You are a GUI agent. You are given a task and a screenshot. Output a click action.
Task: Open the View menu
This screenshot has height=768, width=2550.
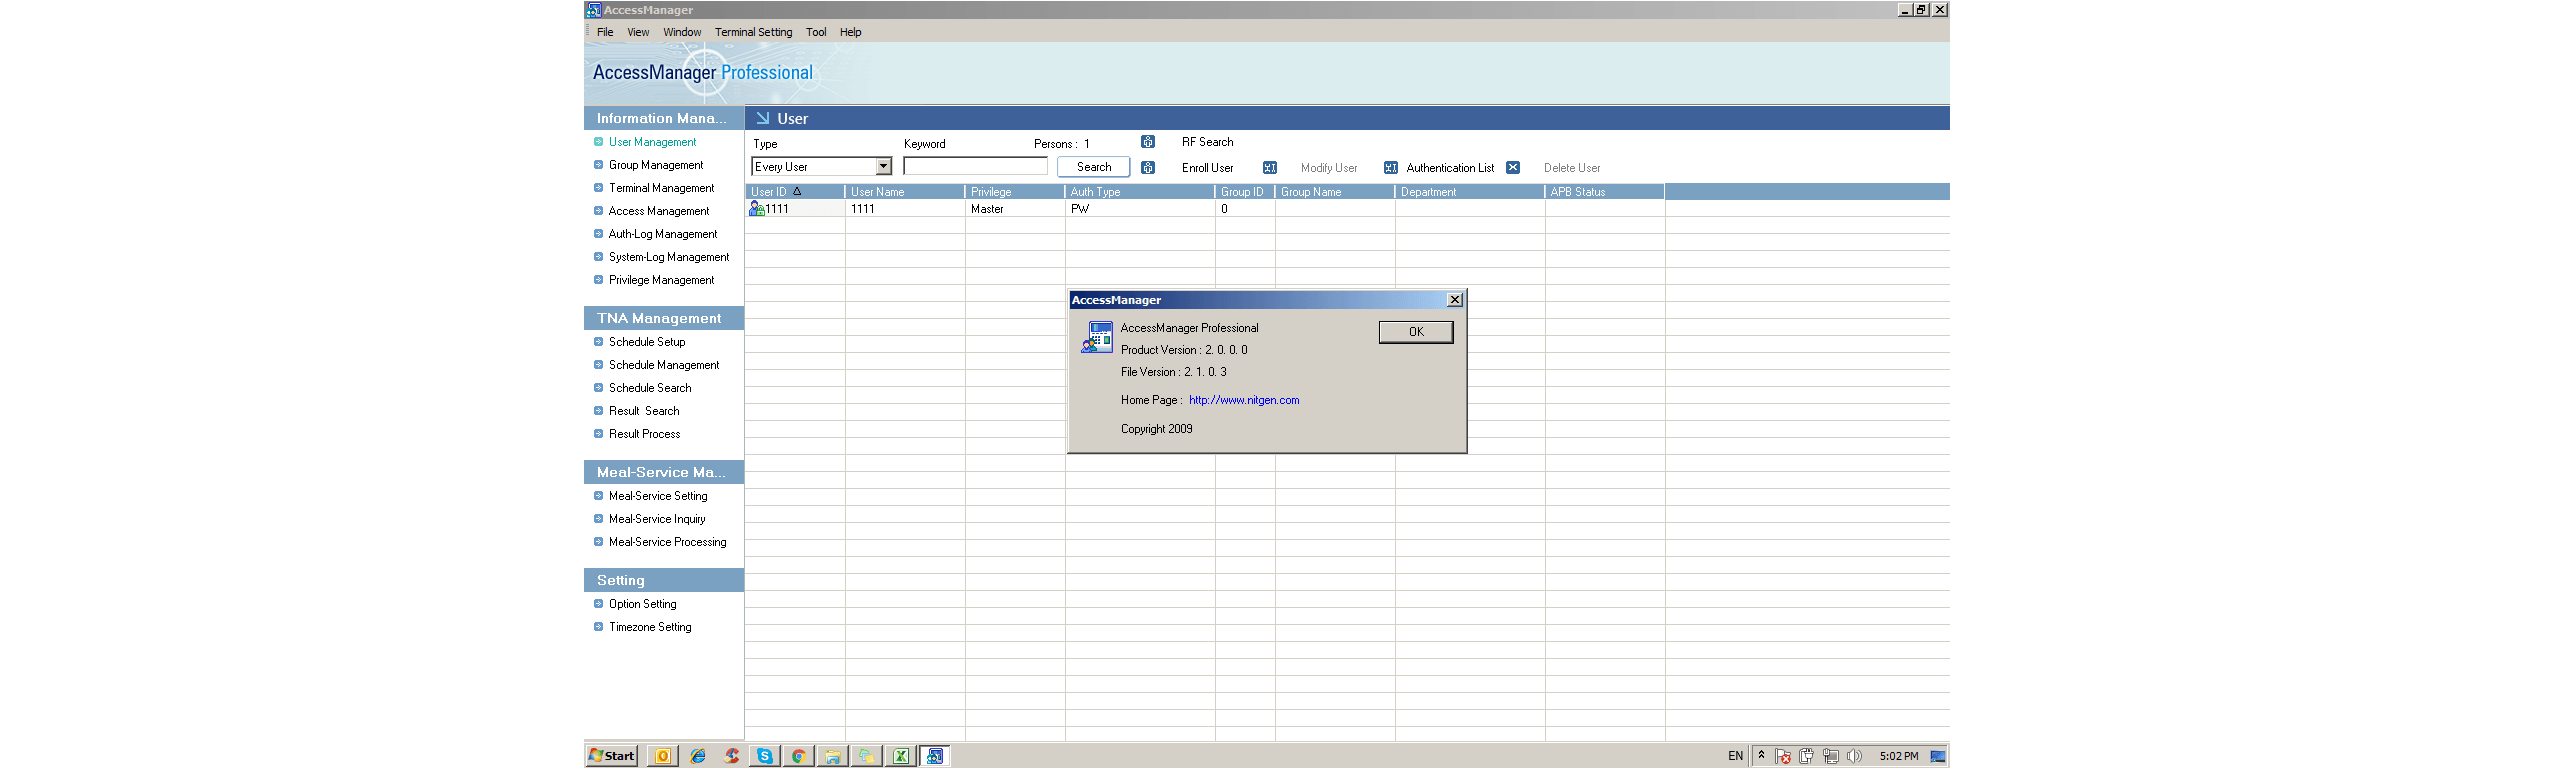pos(638,32)
